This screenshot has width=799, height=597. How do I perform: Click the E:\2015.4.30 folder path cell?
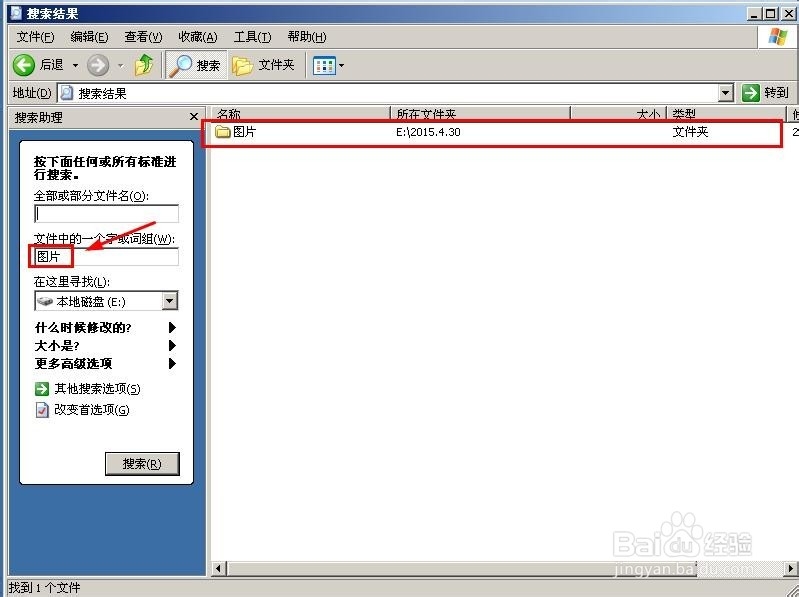tap(428, 132)
